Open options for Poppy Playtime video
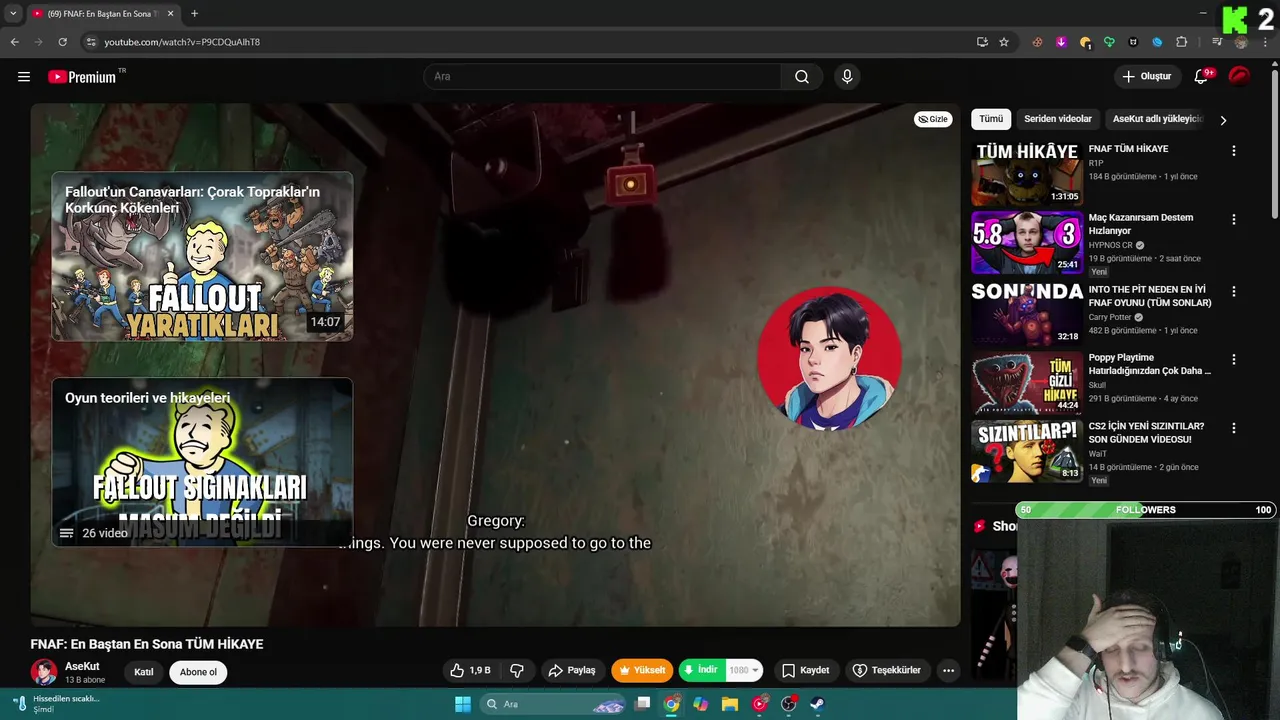This screenshot has width=1280, height=720. coord(1233,359)
